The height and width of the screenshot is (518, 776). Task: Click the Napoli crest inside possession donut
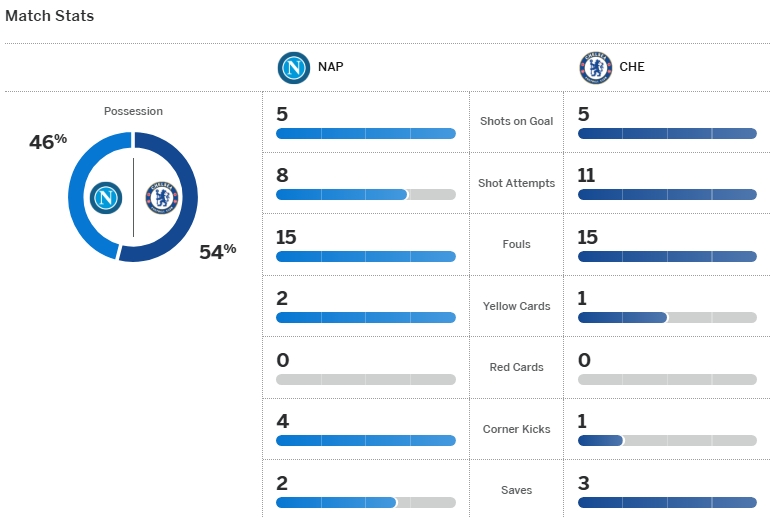(107, 197)
